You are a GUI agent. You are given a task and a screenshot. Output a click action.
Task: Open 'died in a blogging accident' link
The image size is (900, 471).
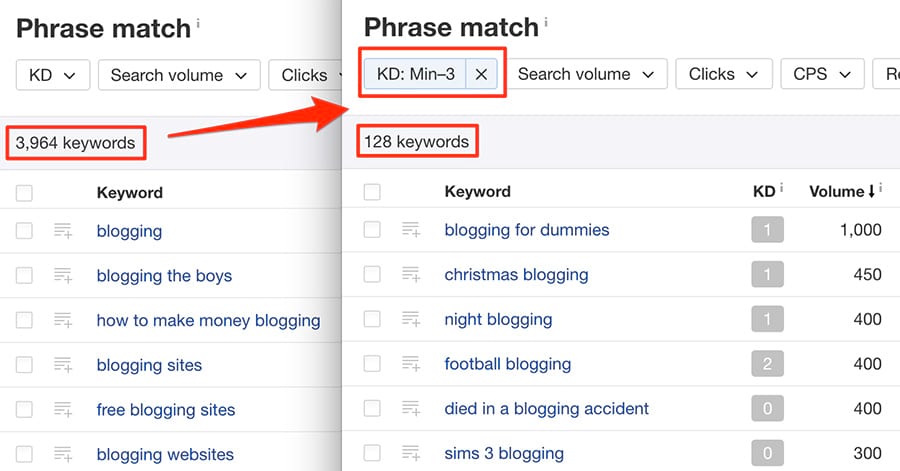pos(546,409)
